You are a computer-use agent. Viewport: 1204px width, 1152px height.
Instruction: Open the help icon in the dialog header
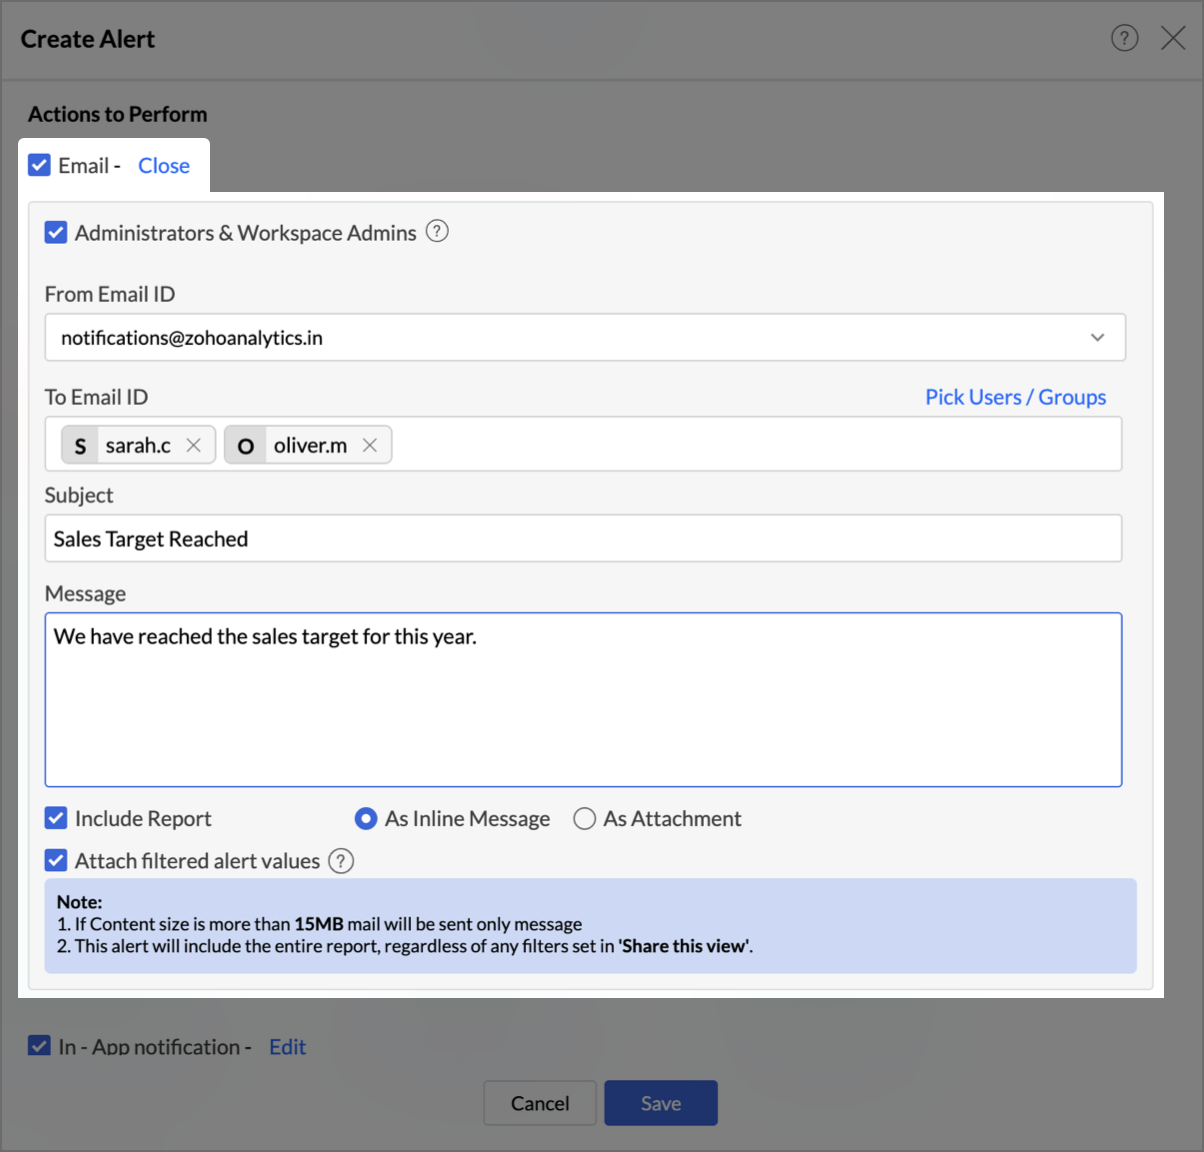(1124, 38)
